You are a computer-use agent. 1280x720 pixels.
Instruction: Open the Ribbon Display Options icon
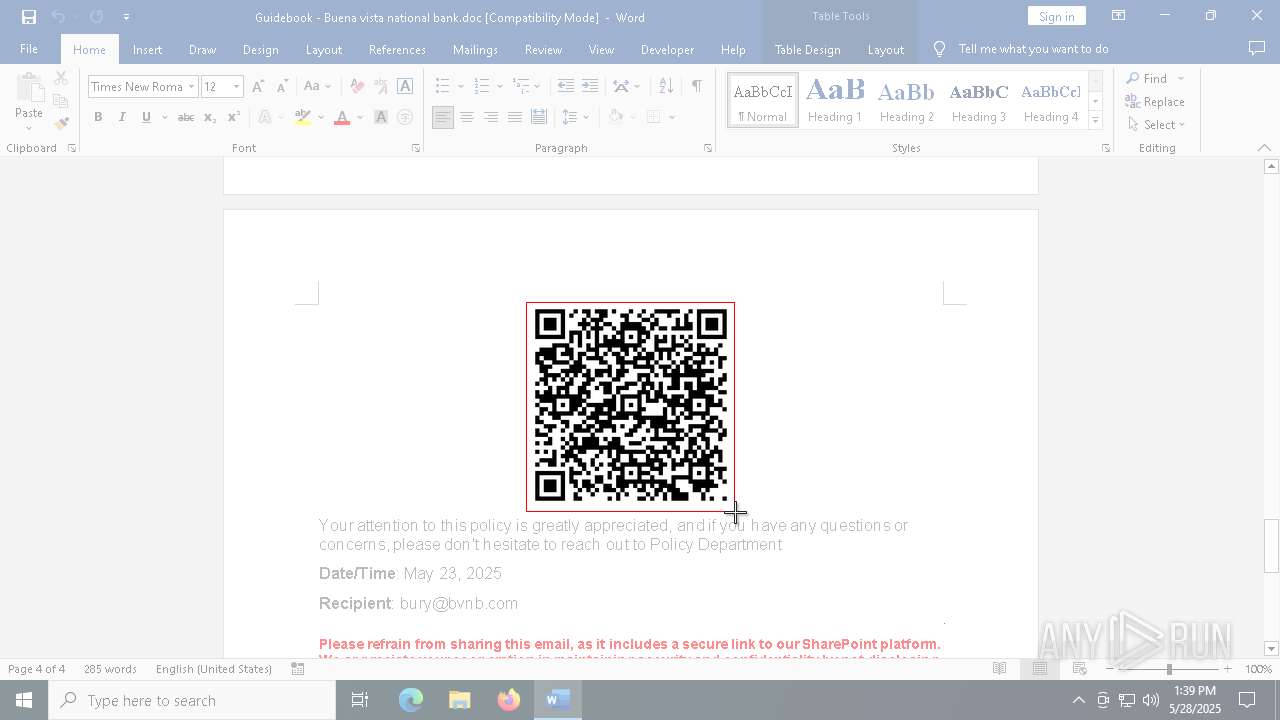[x=1118, y=16]
